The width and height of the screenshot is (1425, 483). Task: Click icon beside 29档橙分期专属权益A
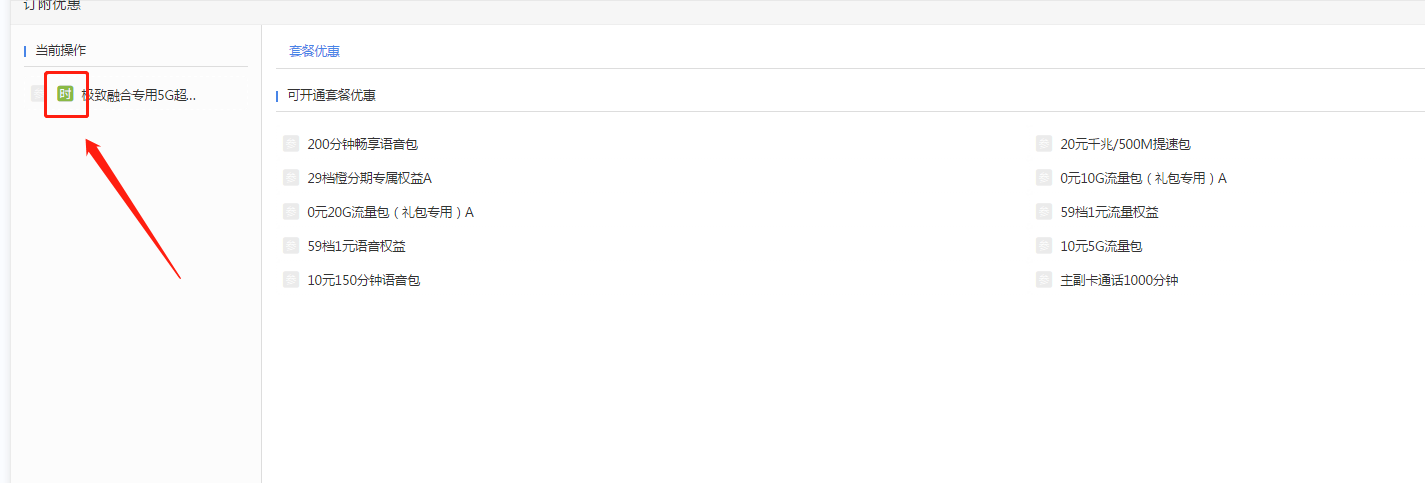point(291,178)
